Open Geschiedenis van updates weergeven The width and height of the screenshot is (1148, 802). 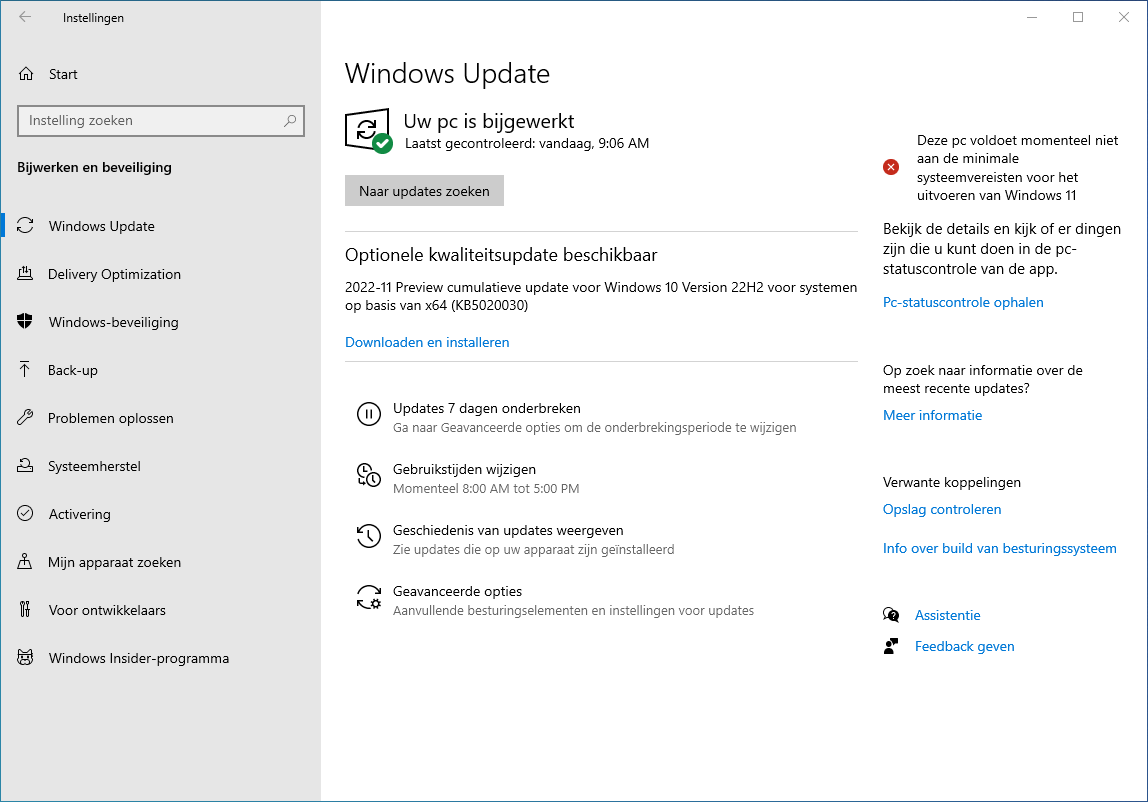tap(508, 531)
